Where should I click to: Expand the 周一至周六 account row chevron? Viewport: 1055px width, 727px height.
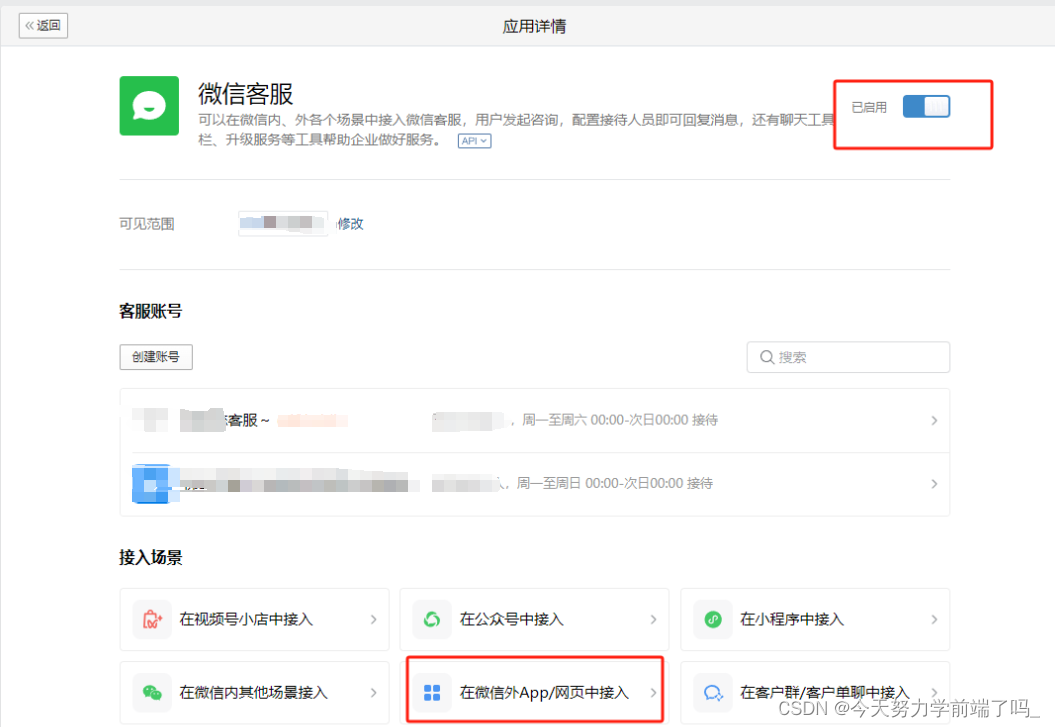pyautogui.click(x=934, y=420)
